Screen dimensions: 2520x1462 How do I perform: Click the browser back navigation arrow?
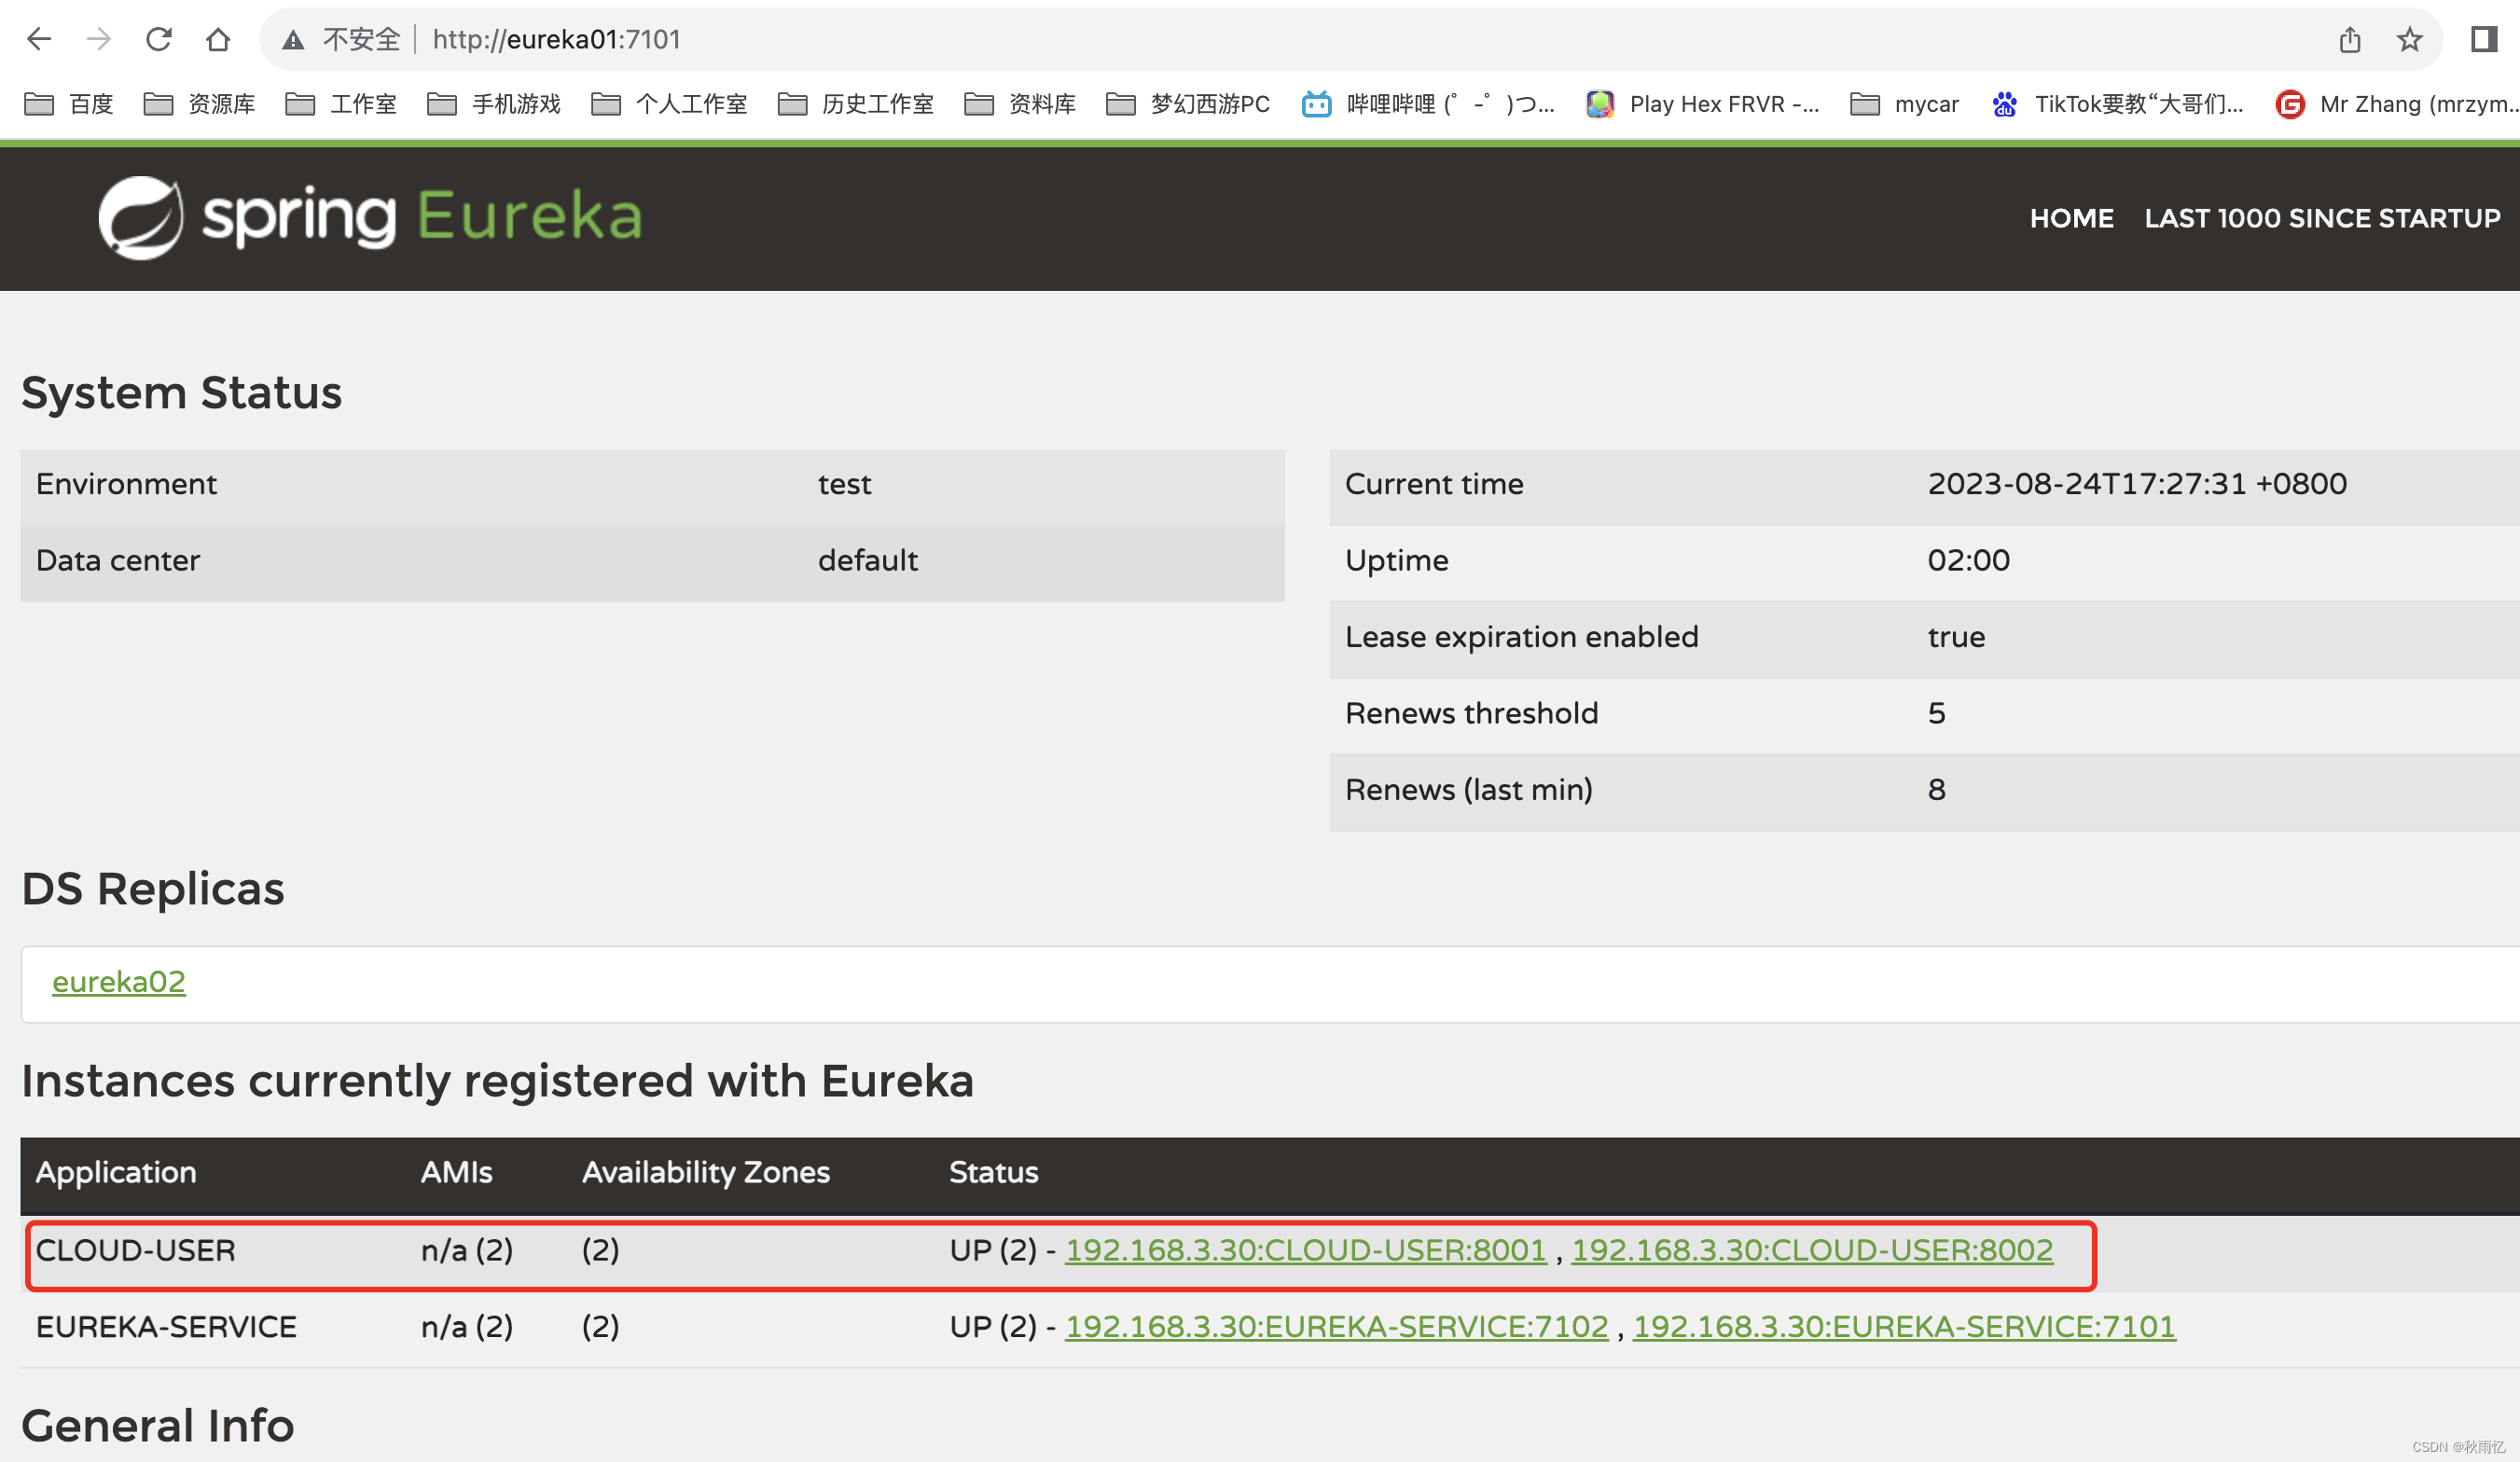click(38, 39)
